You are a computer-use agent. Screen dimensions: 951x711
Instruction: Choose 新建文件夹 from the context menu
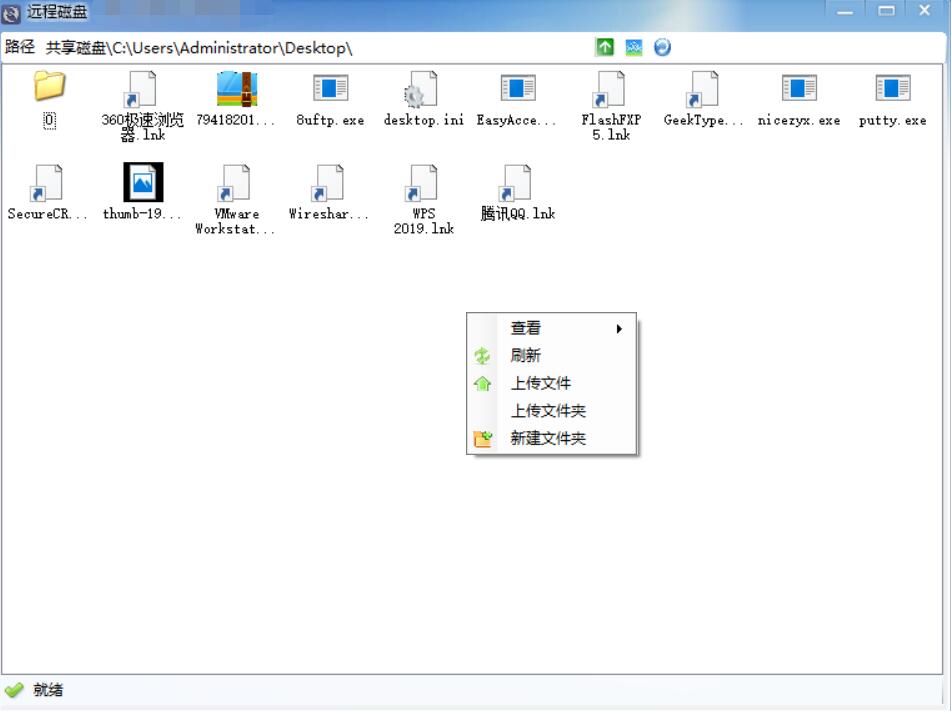[x=548, y=438]
